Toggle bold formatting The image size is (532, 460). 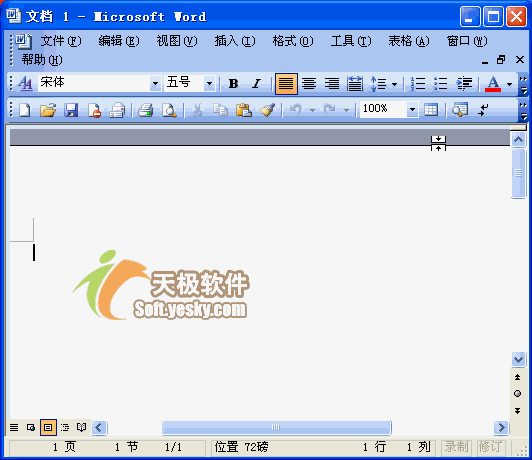coord(233,83)
